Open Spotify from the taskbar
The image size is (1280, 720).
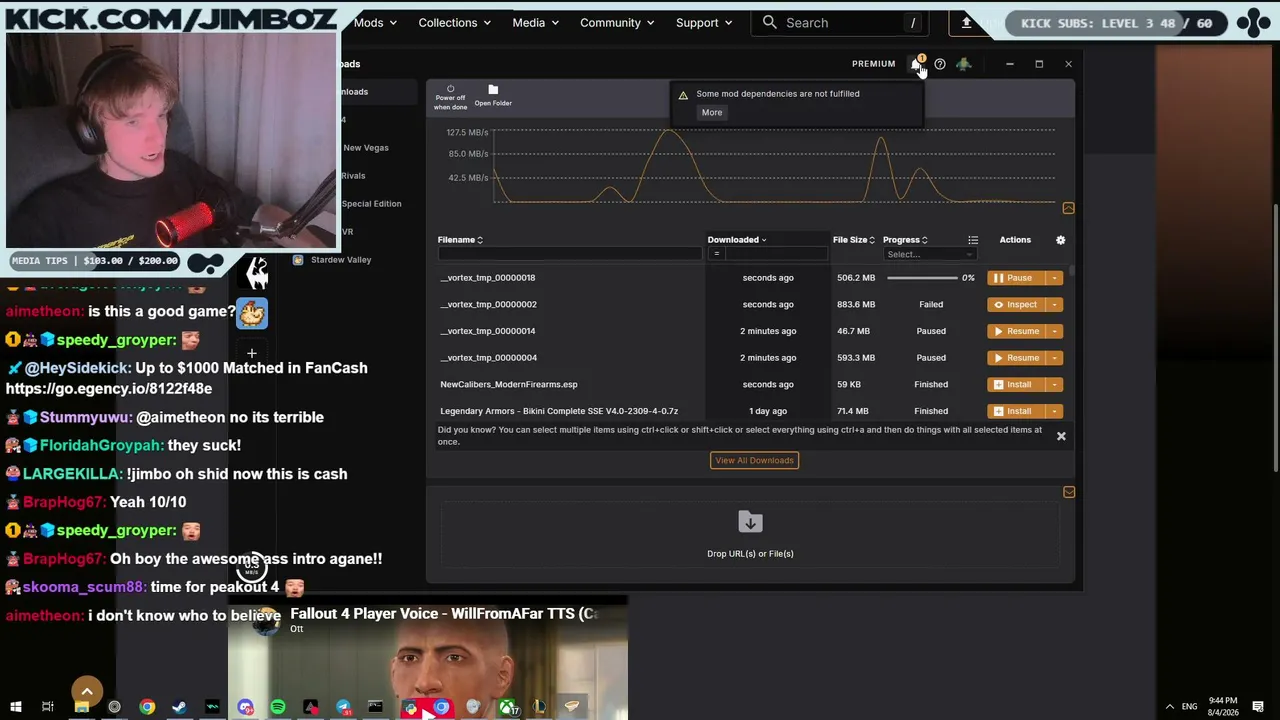pyautogui.click(x=278, y=708)
